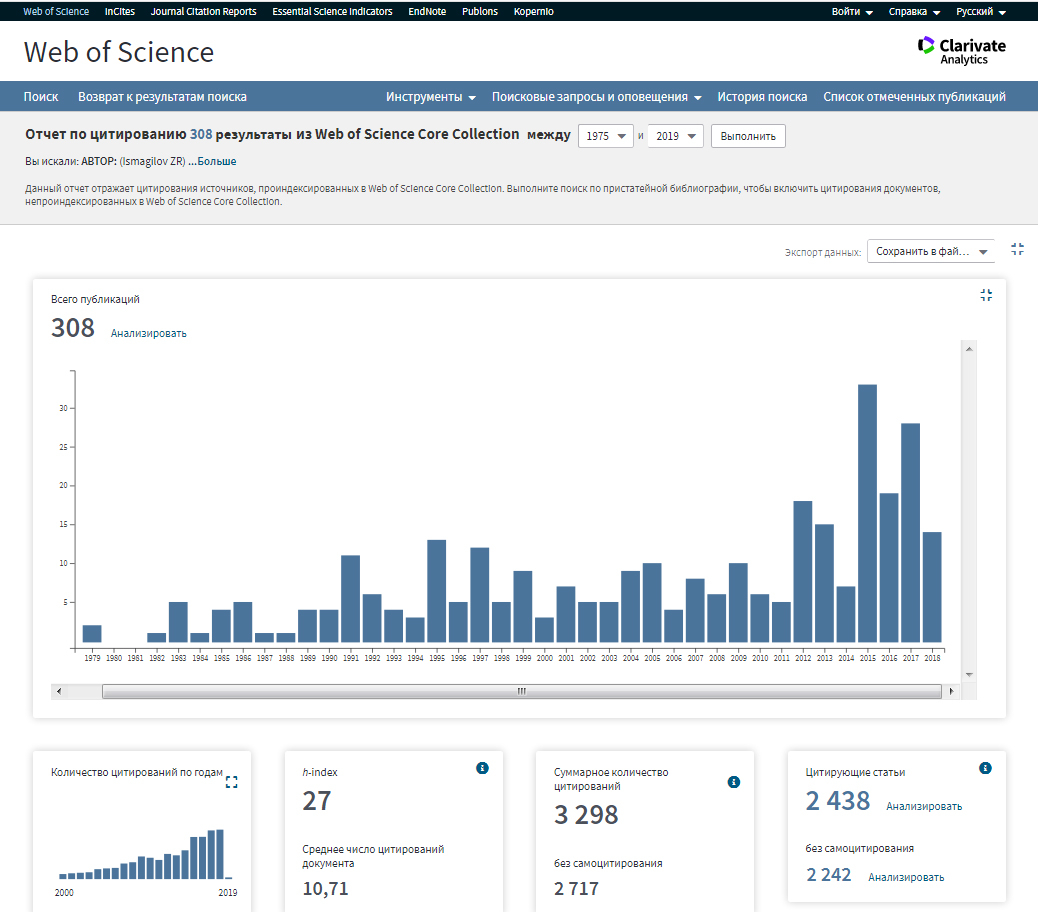Open Journal Citation Reports
1038x912 pixels.
[x=203, y=12]
